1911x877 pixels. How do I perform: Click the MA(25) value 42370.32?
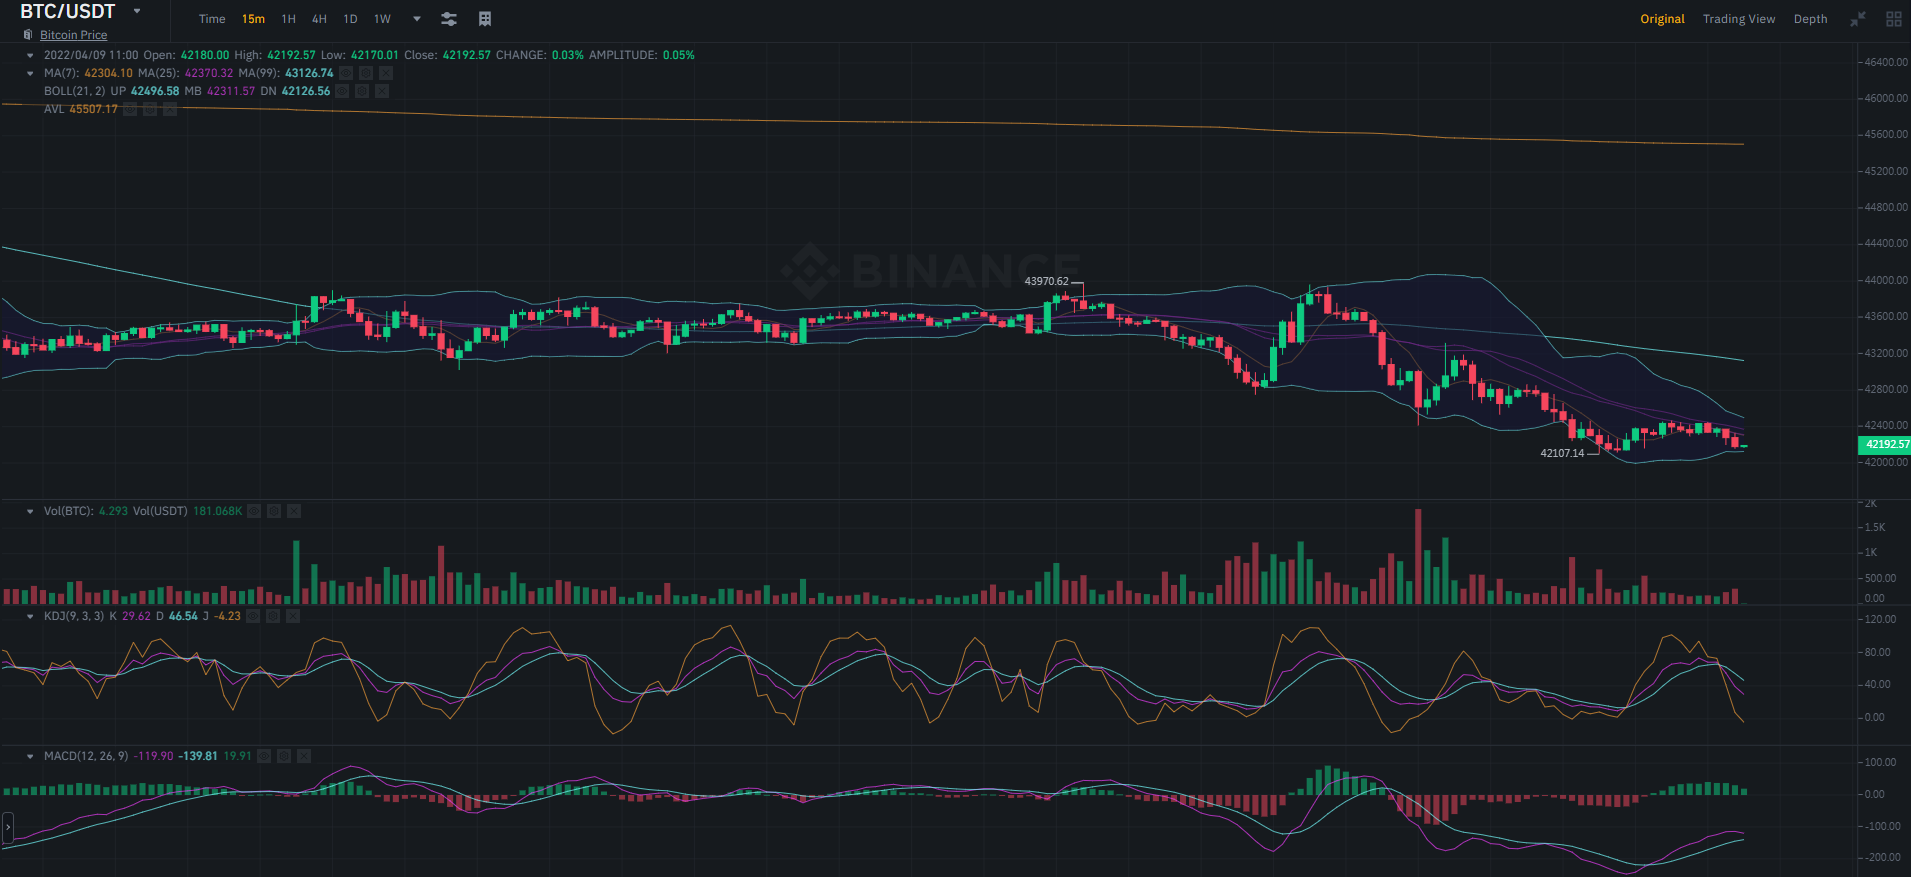tap(209, 73)
